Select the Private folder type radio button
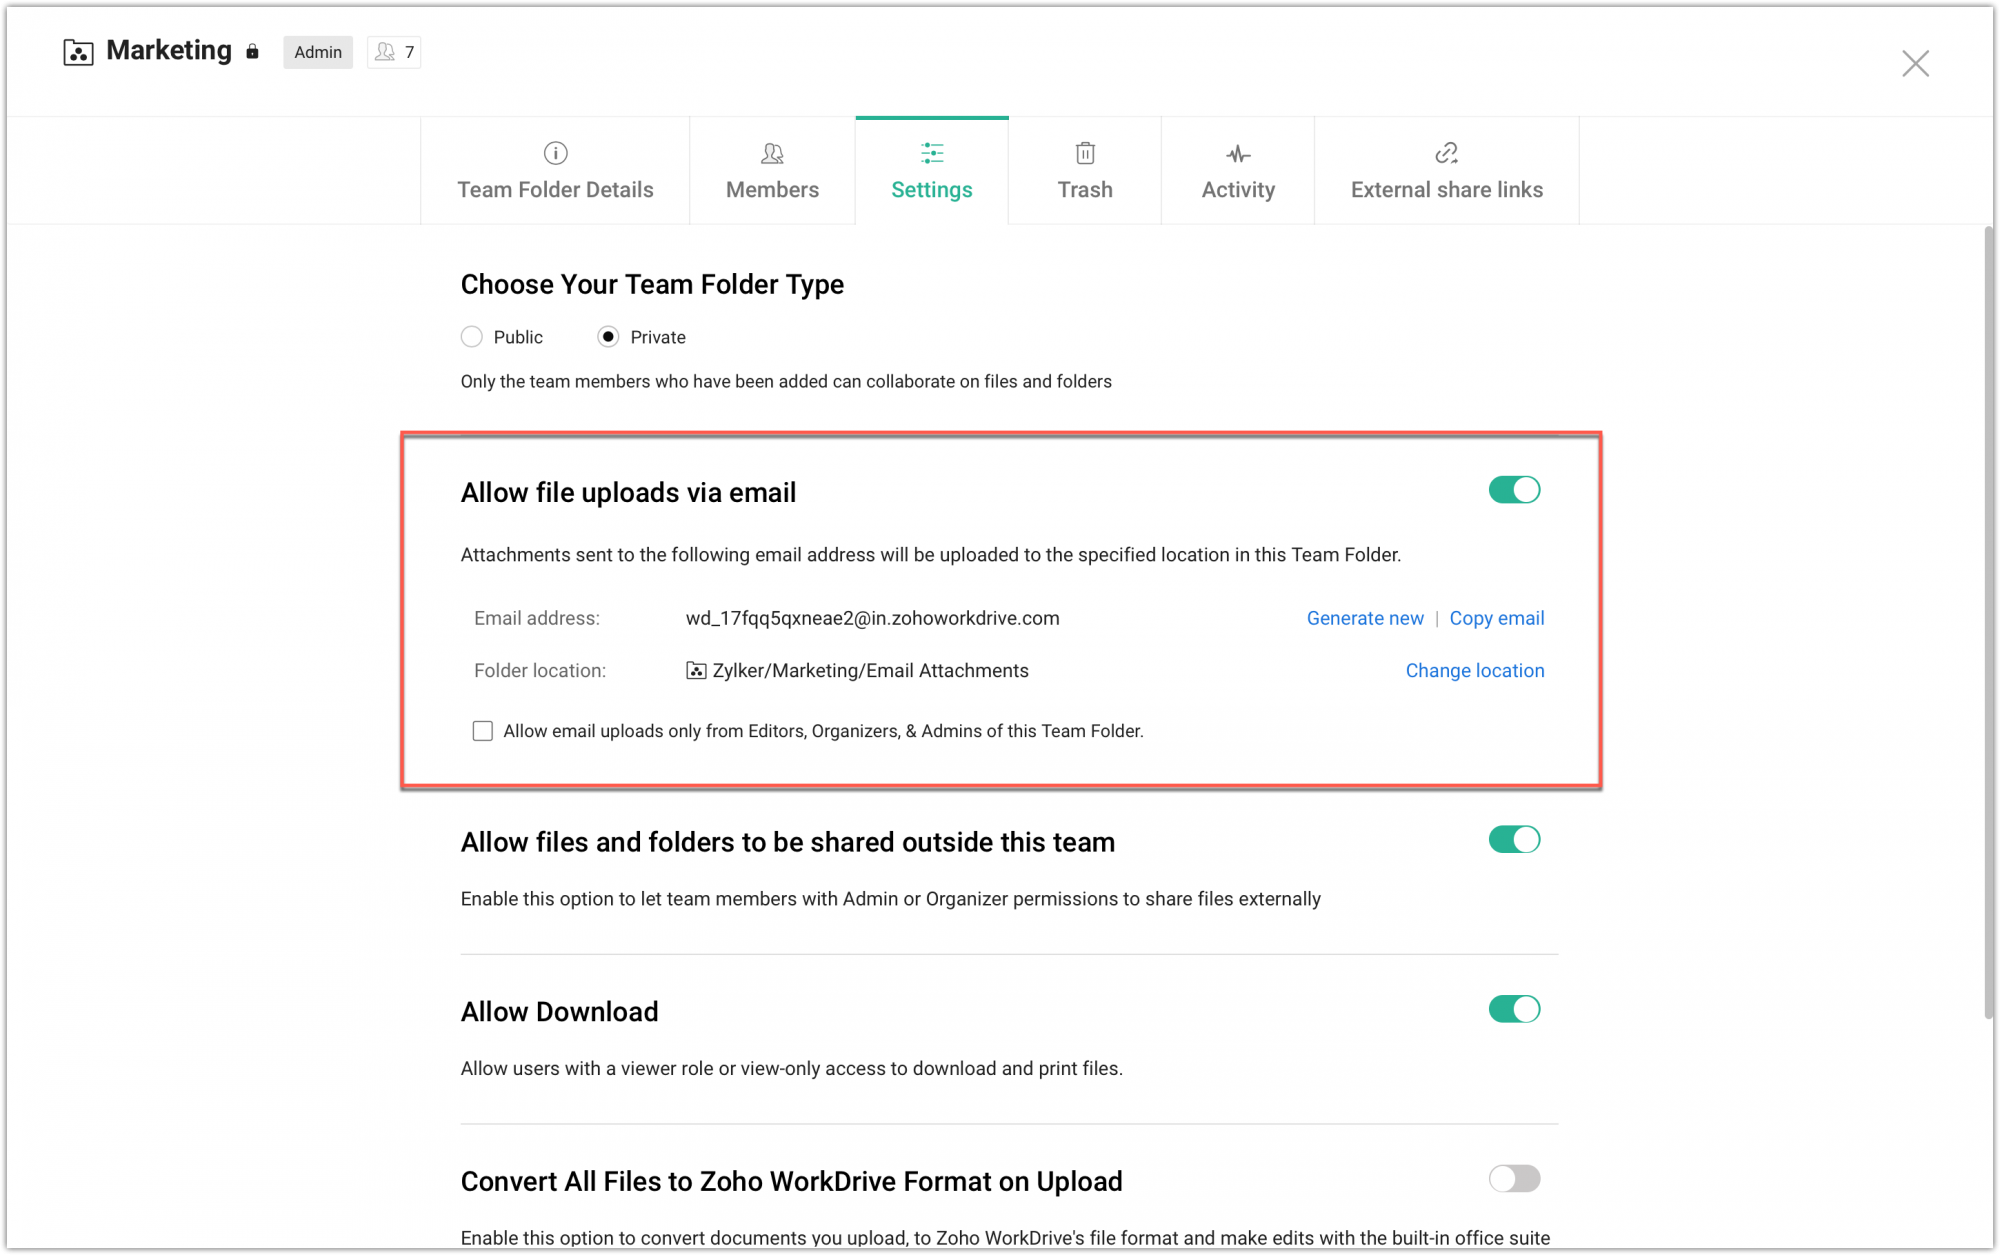Screen dimensions: 2000x1255 608,337
